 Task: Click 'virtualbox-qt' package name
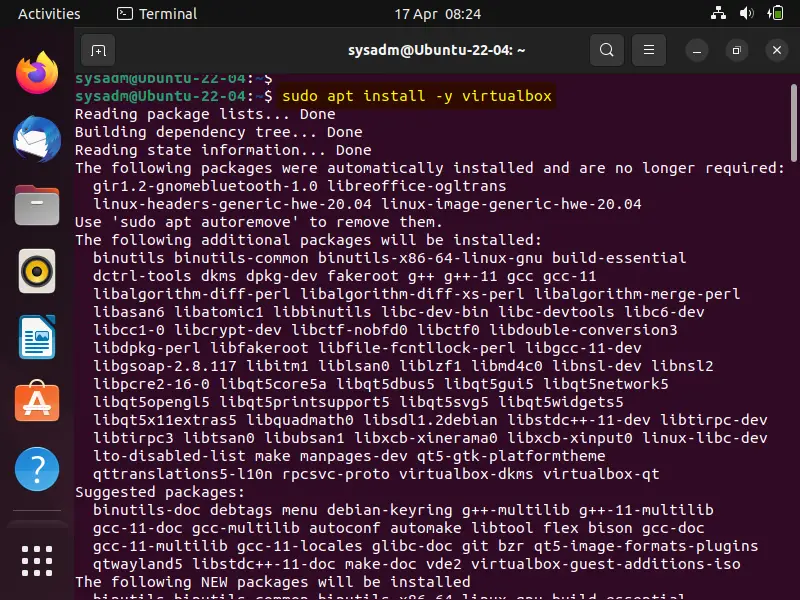click(601, 474)
